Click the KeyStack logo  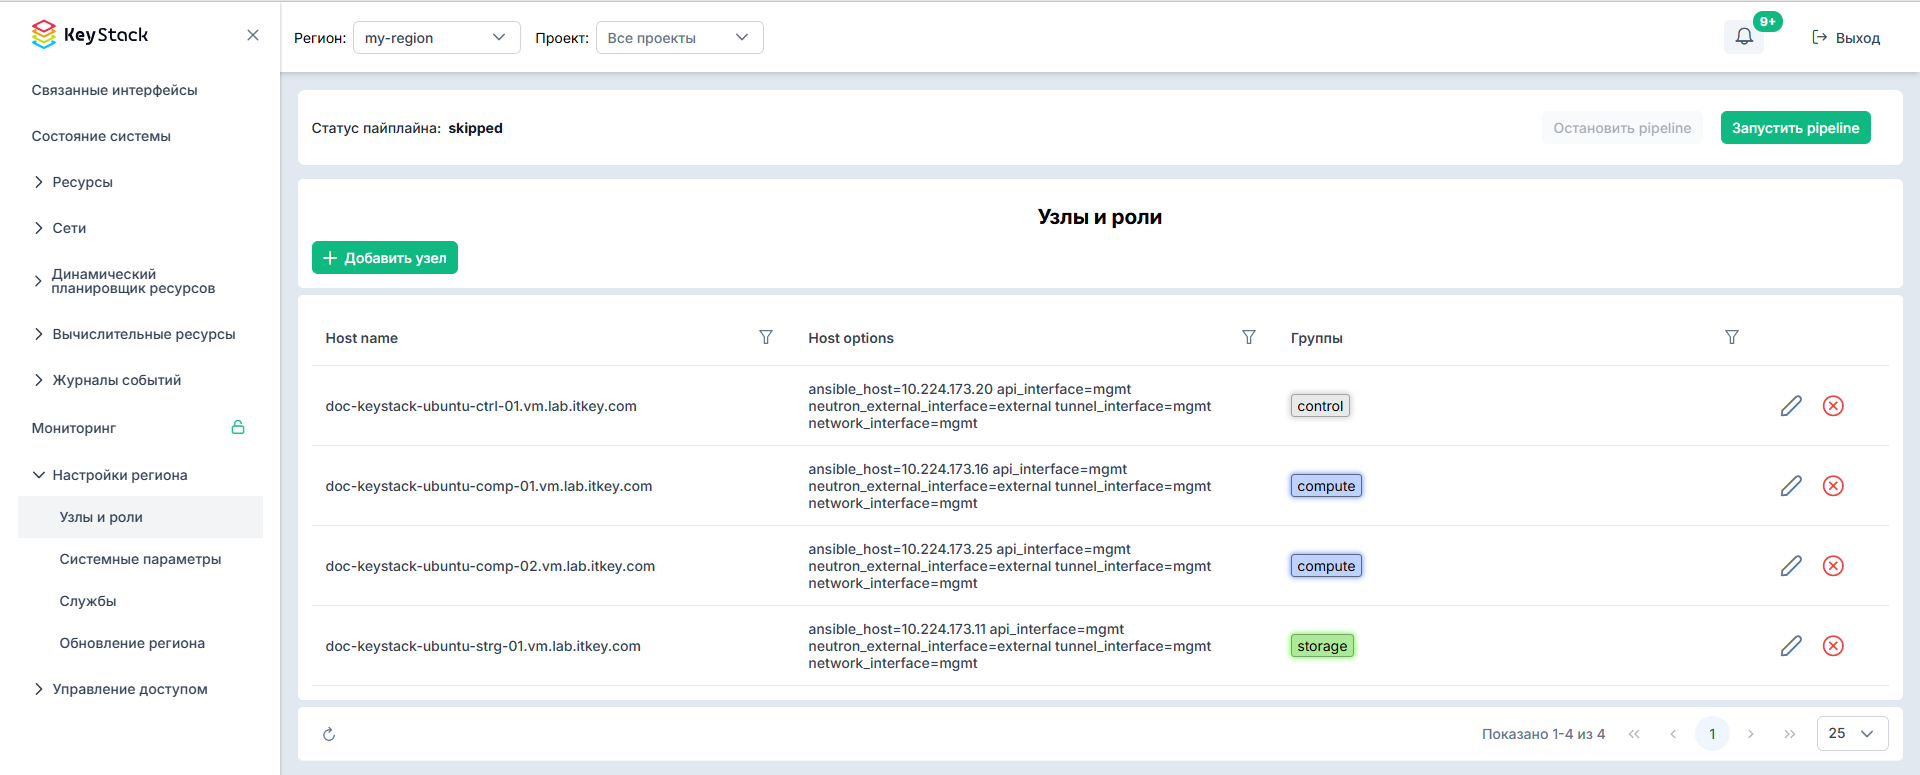click(89, 35)
